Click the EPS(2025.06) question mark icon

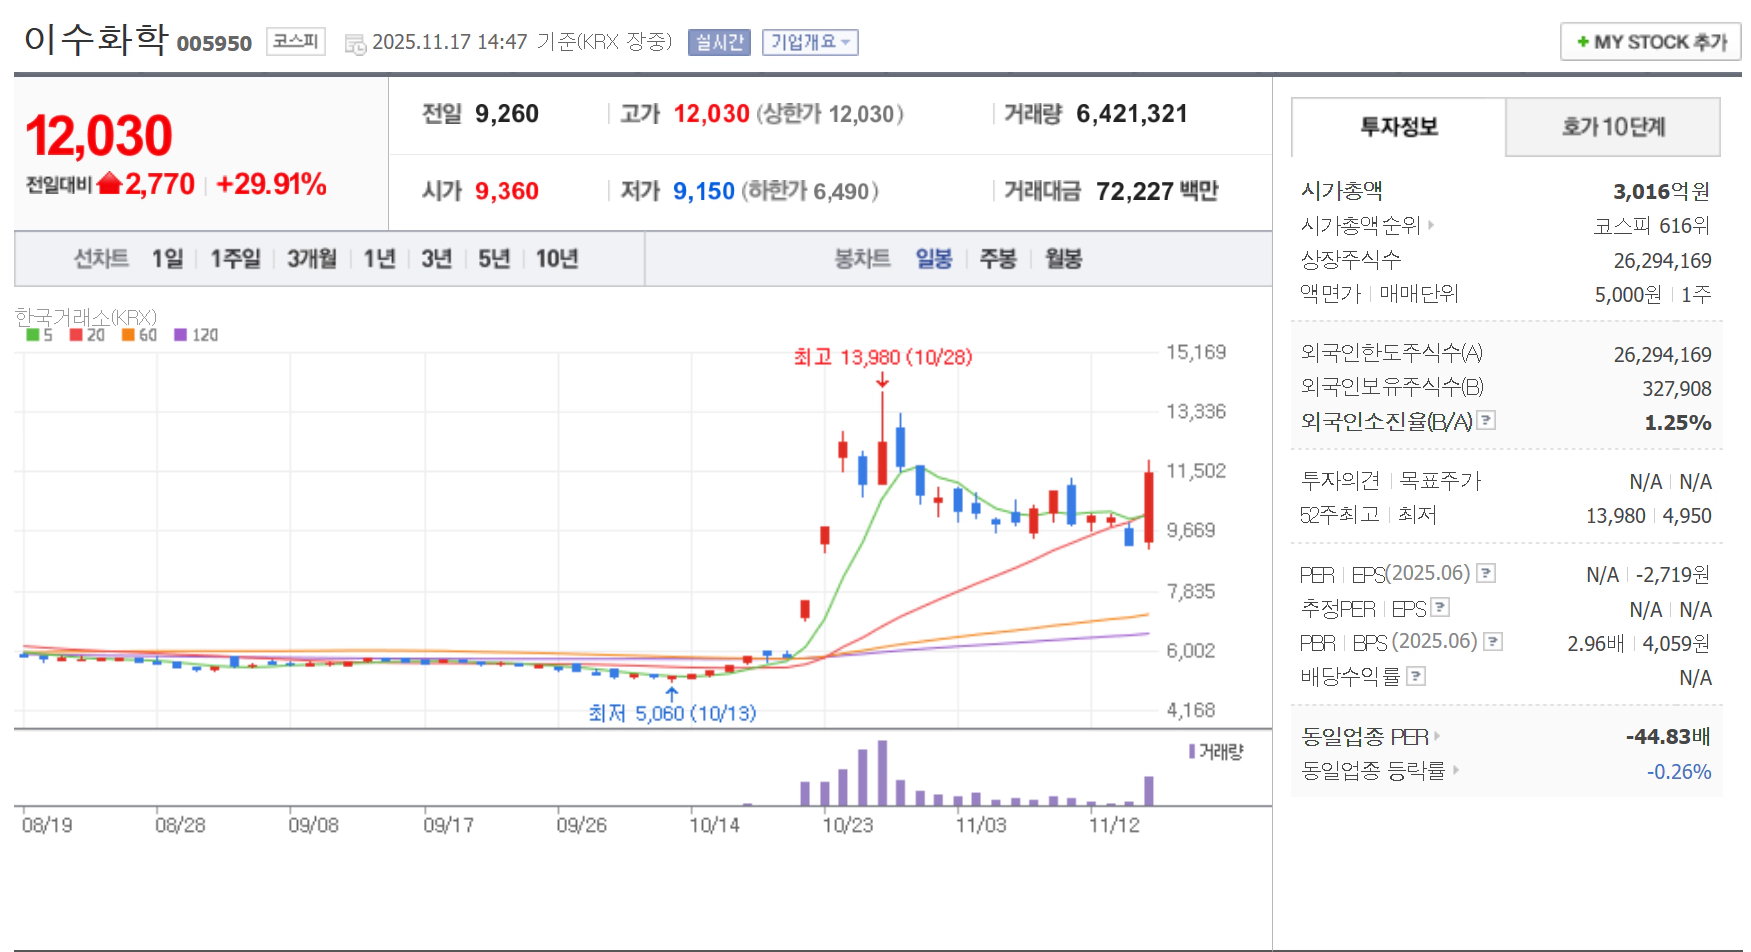coord(1487,575)
